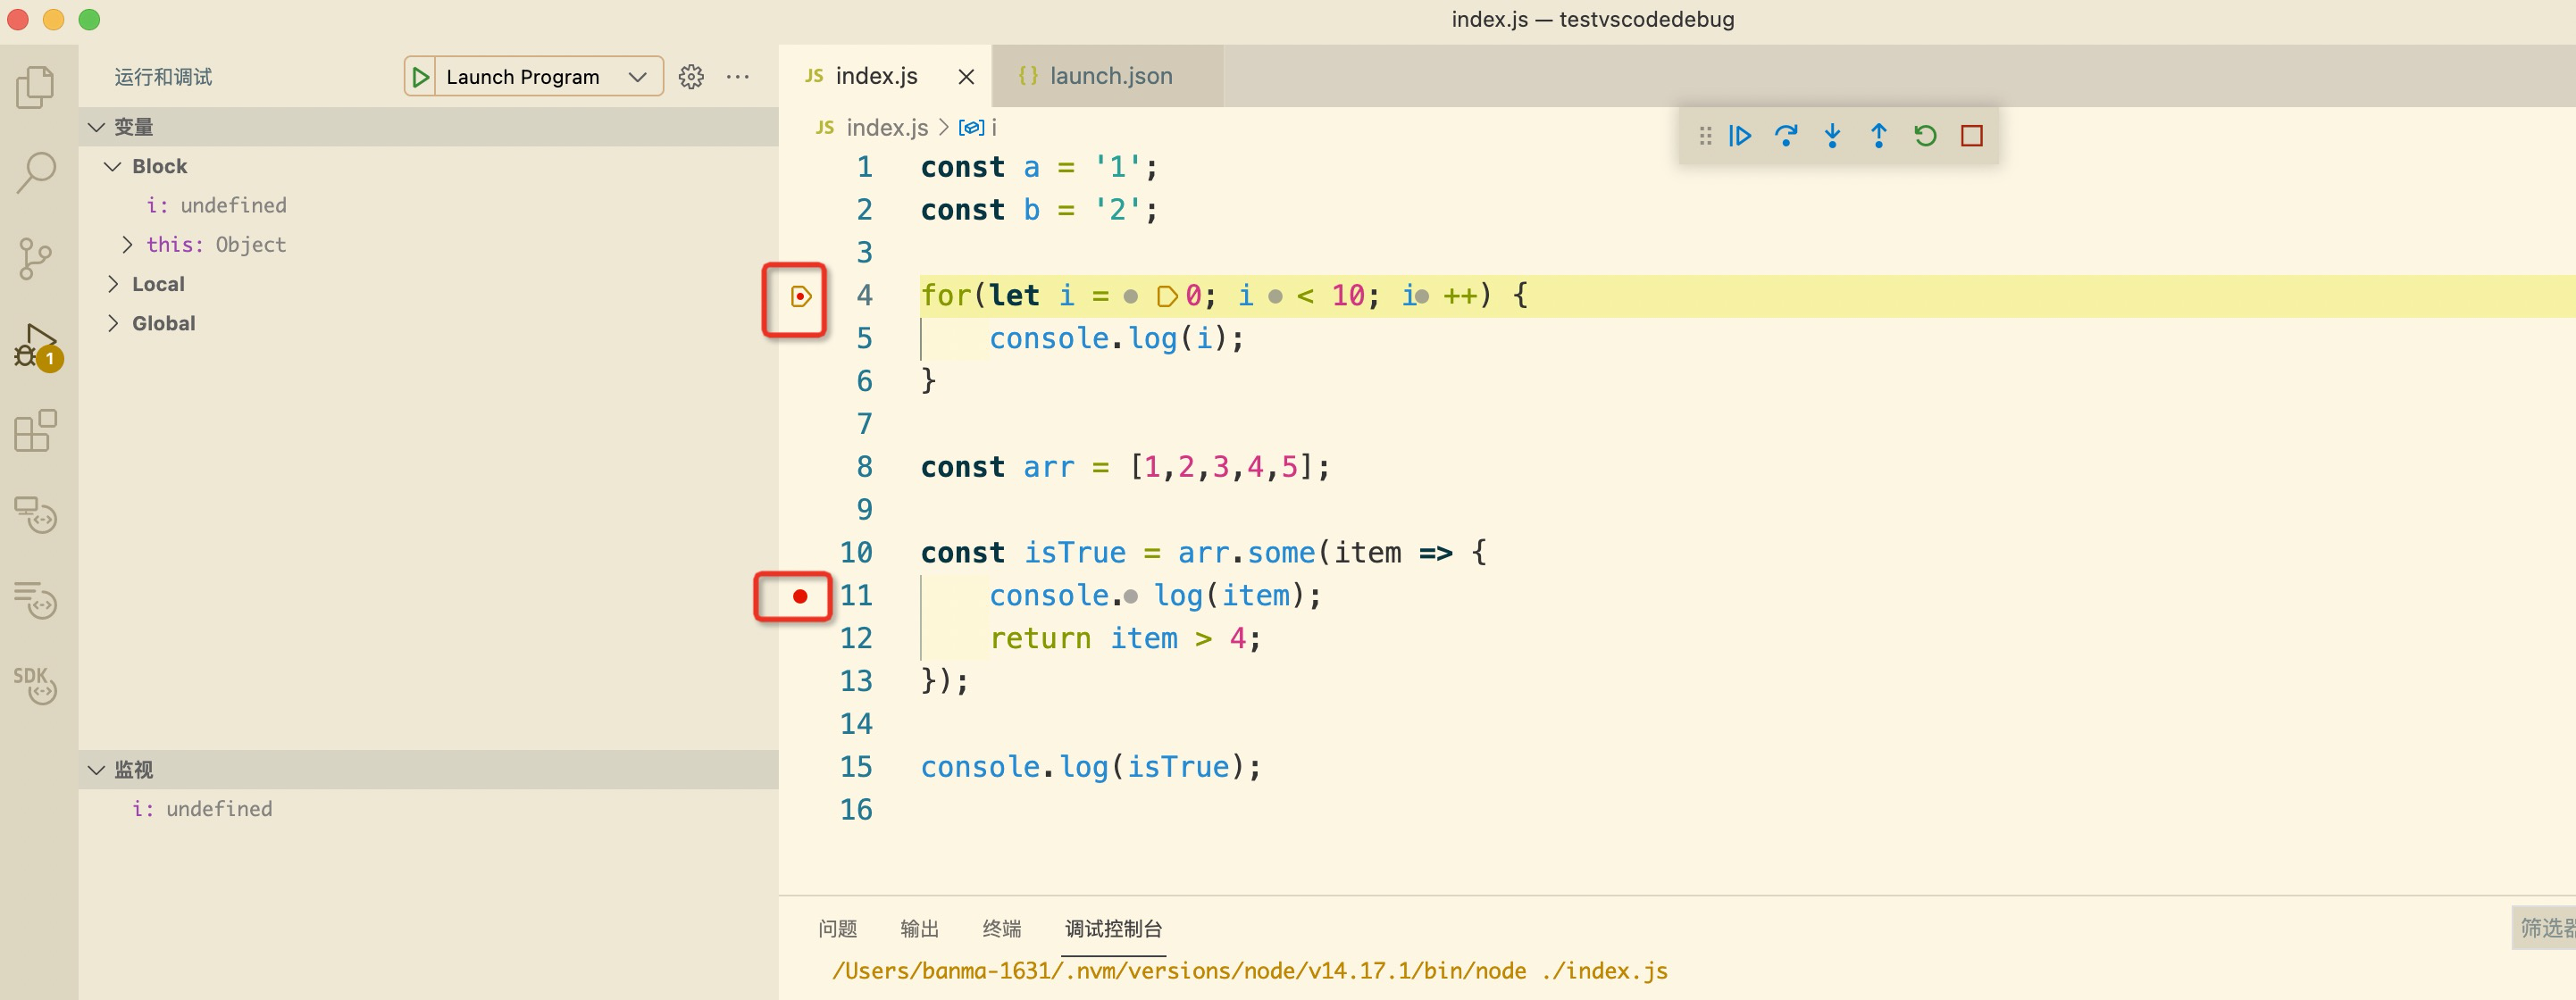Expand the 'this: Object' variable
Screen dimensions: 2576x1000
(x=428, y=245)
